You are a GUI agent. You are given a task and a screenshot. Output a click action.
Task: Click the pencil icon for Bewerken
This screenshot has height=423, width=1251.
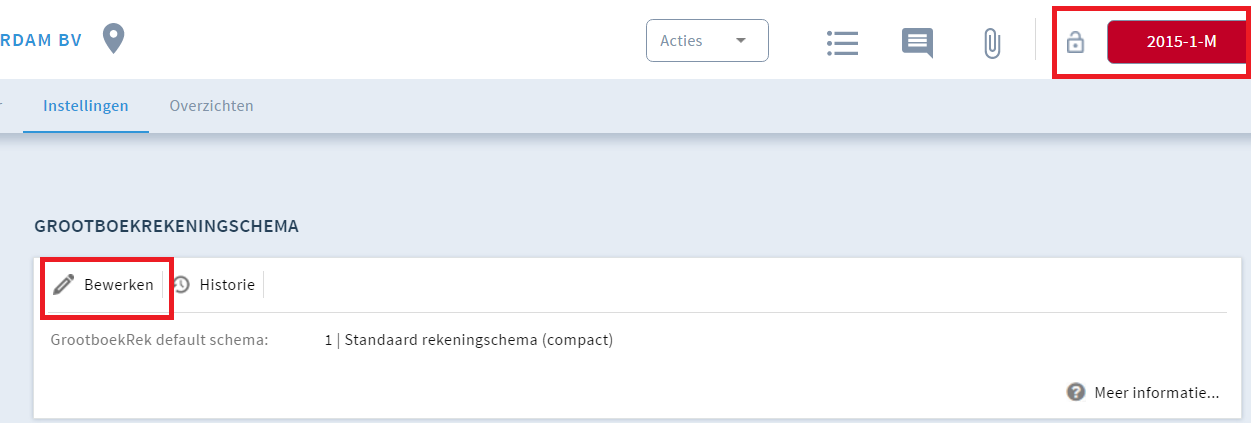click(x=64, y=285)
